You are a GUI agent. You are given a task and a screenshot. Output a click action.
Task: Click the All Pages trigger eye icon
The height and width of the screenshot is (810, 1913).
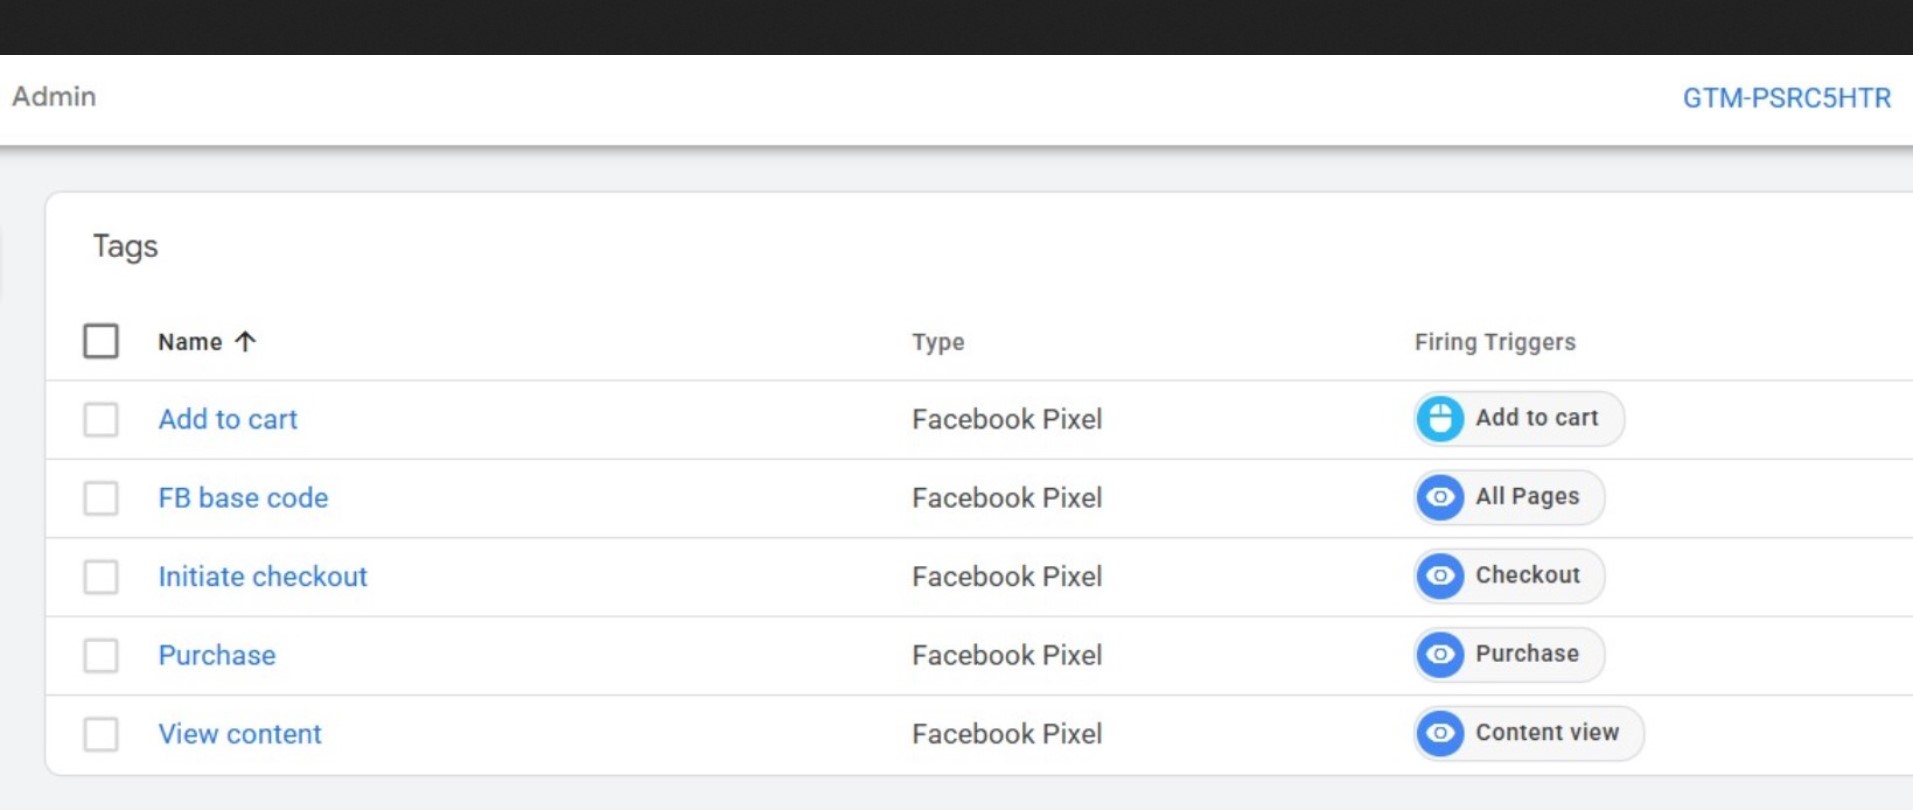(1440, 497)
